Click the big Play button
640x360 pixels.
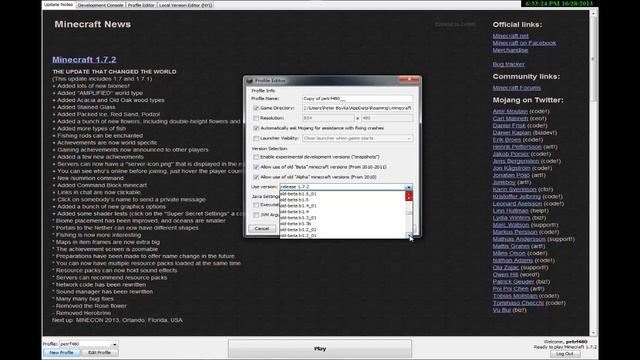click(320, 349)
